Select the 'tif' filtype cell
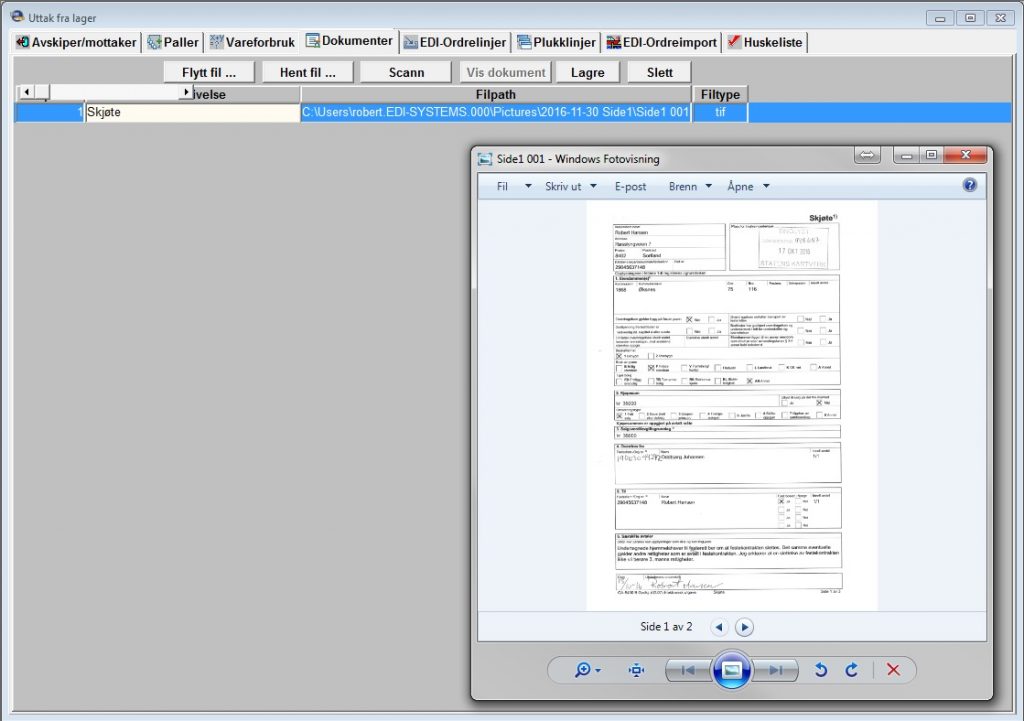The width and height of the screenshot is (1024, 721). pos(720,112)
